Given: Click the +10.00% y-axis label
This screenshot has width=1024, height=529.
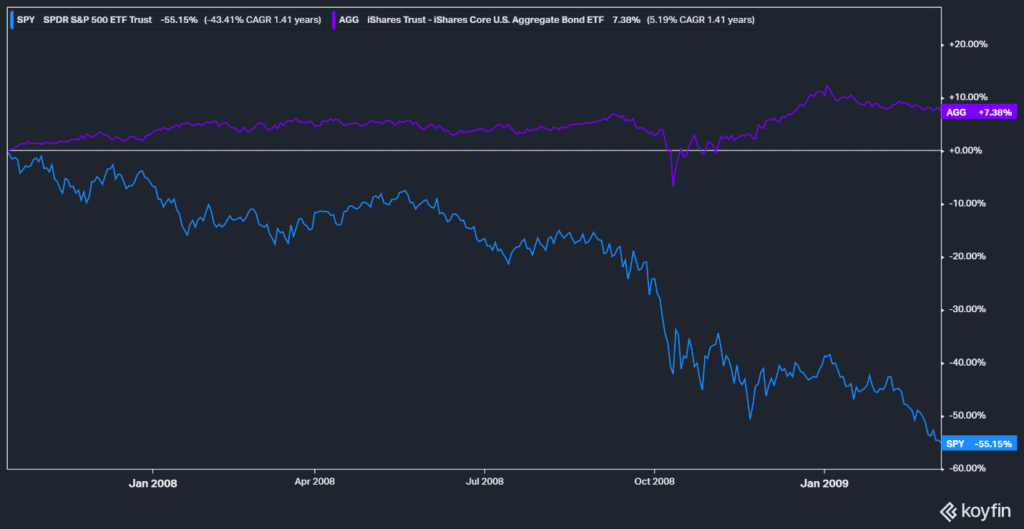Looking at the screenshot, I should [x=968, y=98].
